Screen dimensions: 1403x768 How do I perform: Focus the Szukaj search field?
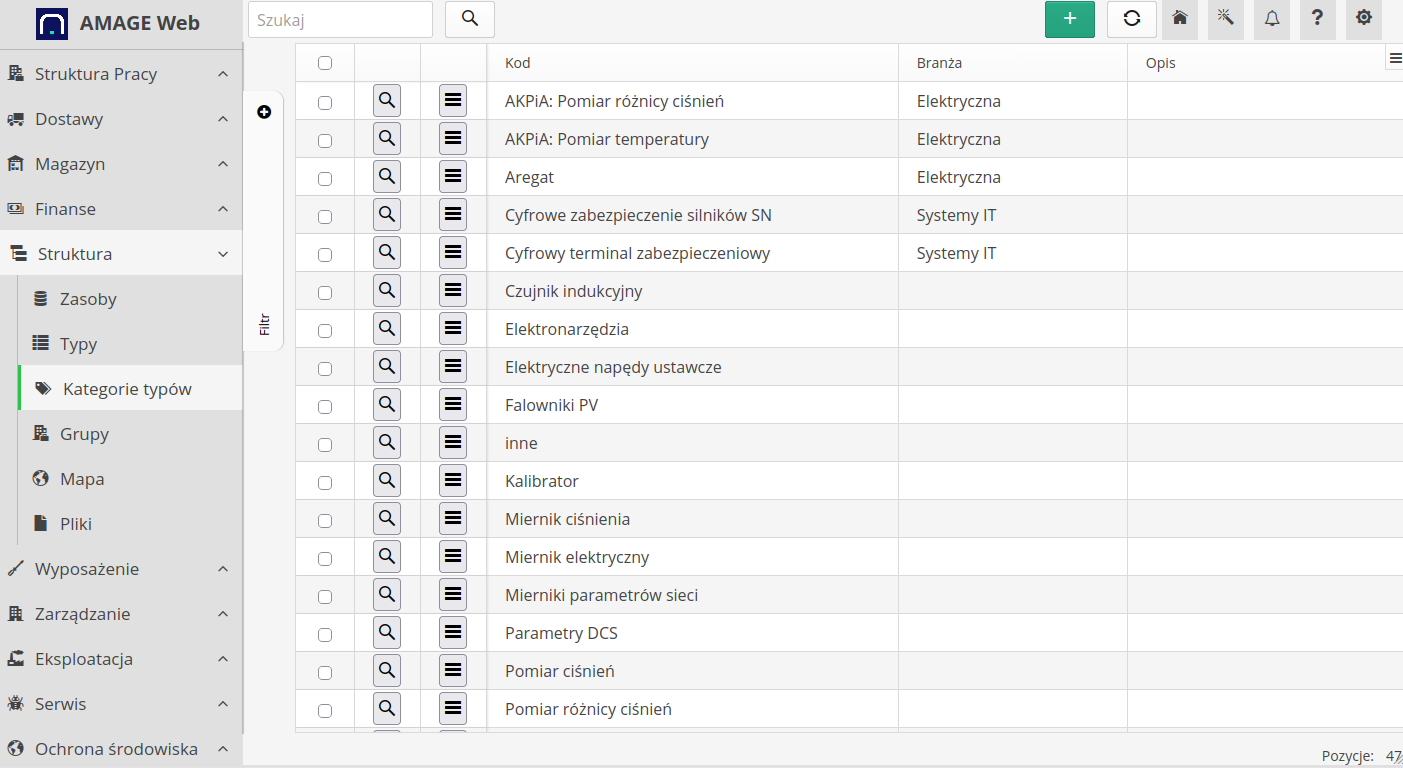[x=340, y=19]
